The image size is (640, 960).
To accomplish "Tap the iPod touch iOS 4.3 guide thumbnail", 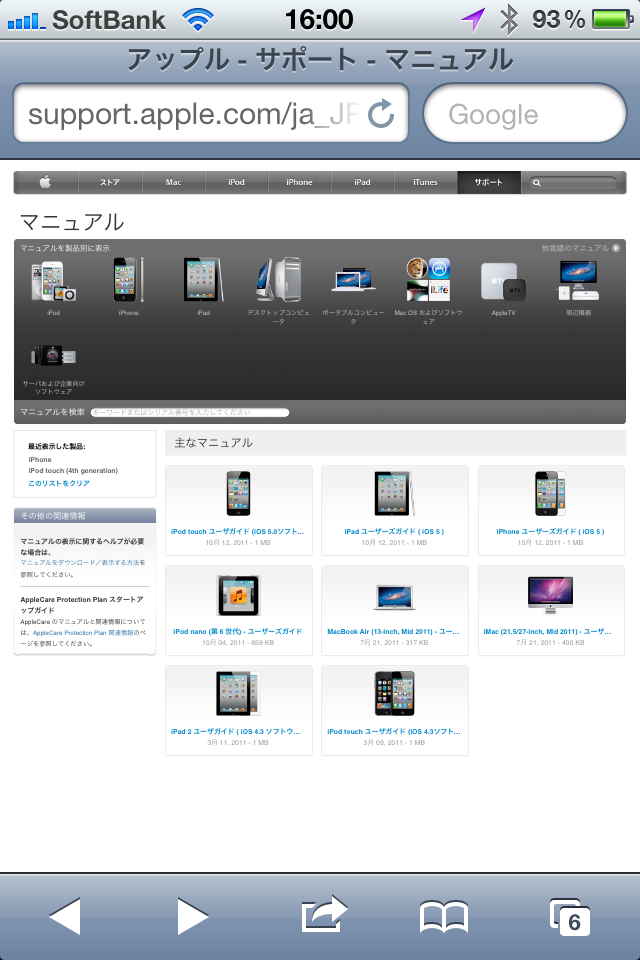I will click(x=394, y=693).
